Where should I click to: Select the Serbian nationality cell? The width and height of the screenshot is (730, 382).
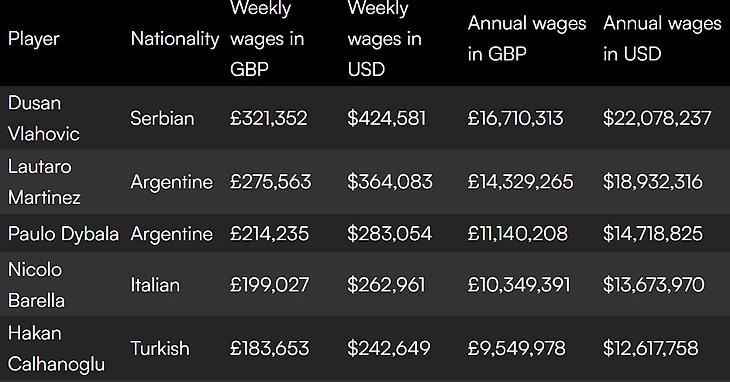(x=162, y=118)
